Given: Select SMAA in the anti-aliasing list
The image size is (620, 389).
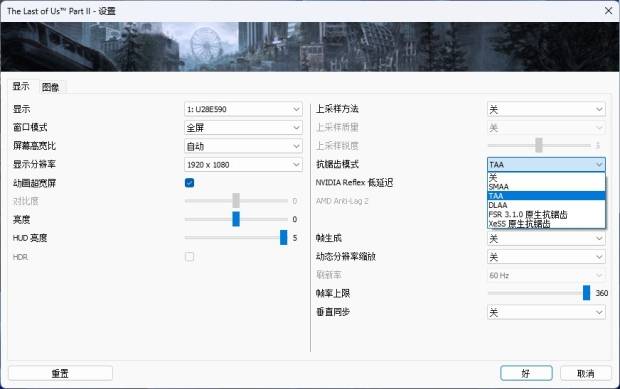Looking at the screenshot, I should [x=546, y=187].
